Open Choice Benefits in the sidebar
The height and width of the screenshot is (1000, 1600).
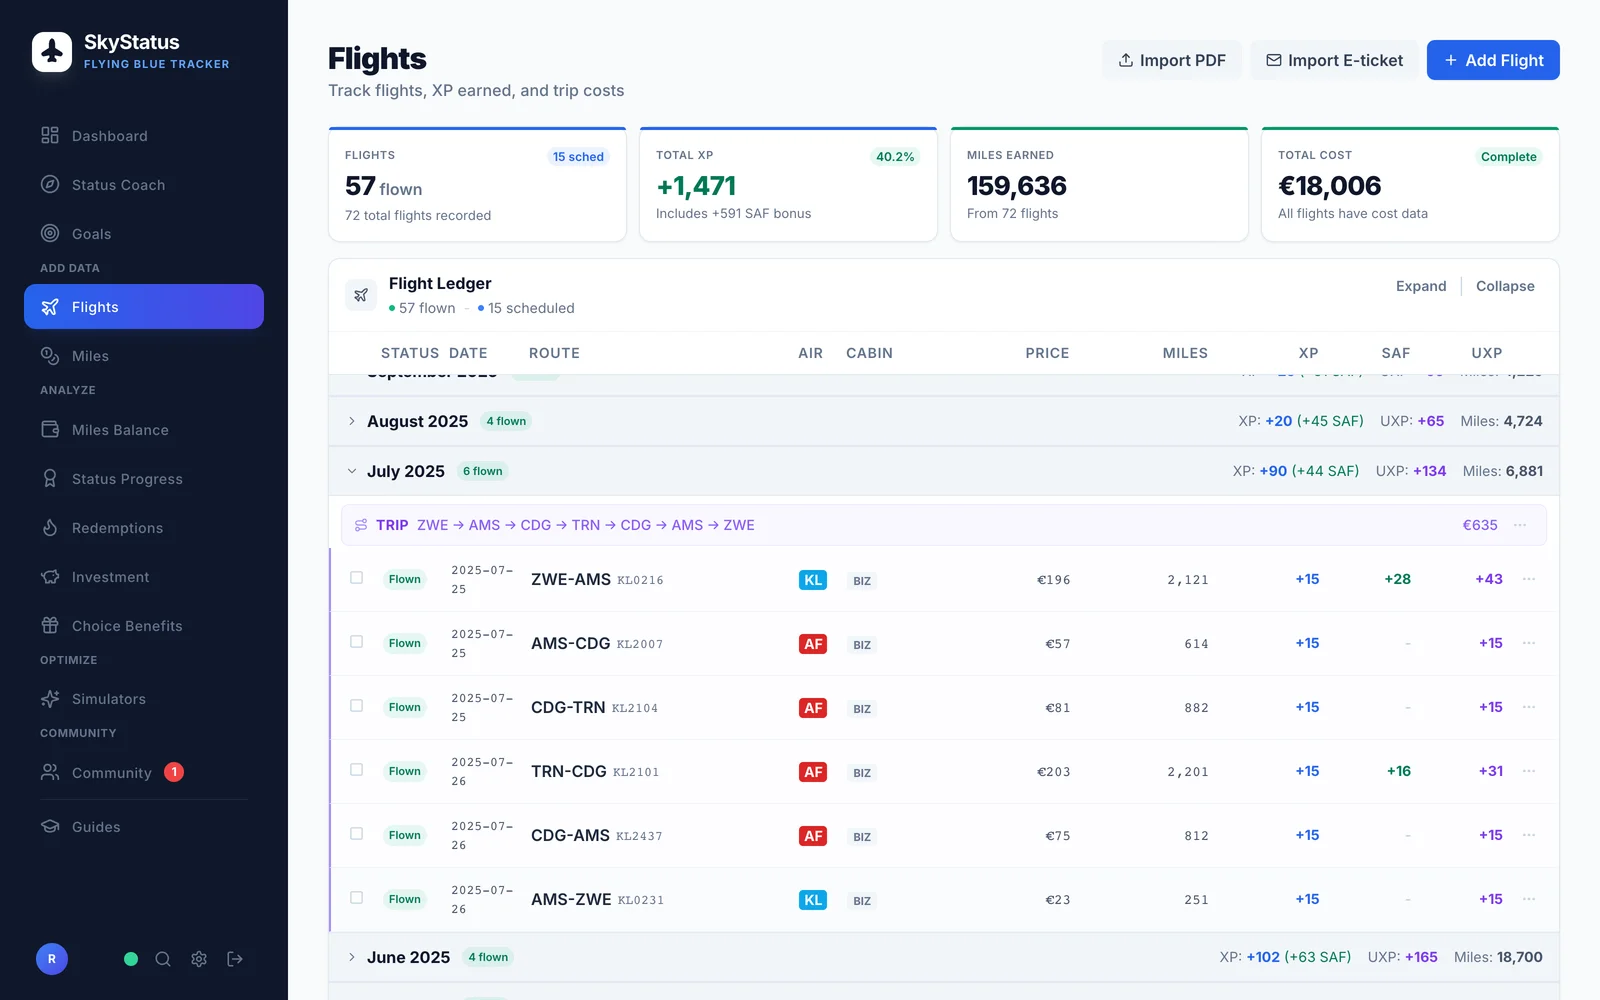click(x=144, y=626)
